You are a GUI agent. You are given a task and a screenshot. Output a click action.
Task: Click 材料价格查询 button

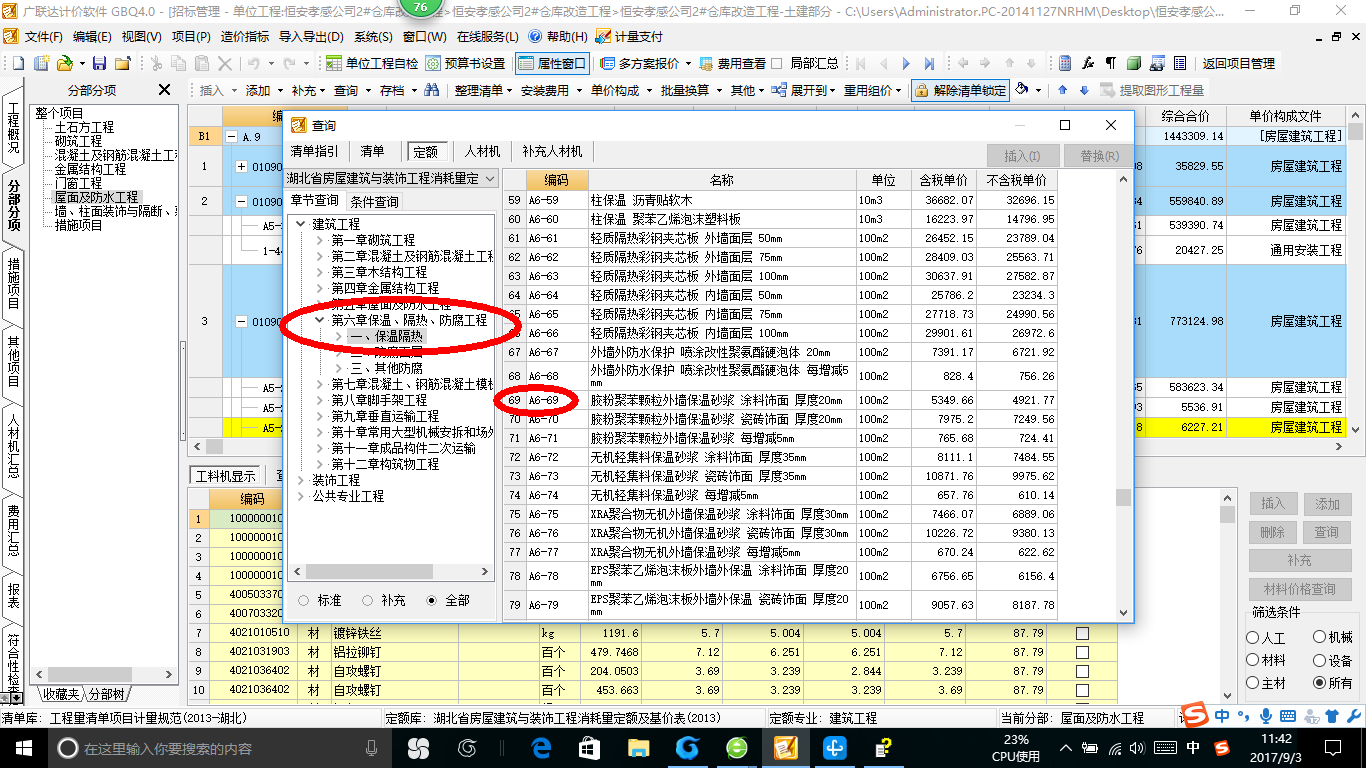click(1299, 589)
